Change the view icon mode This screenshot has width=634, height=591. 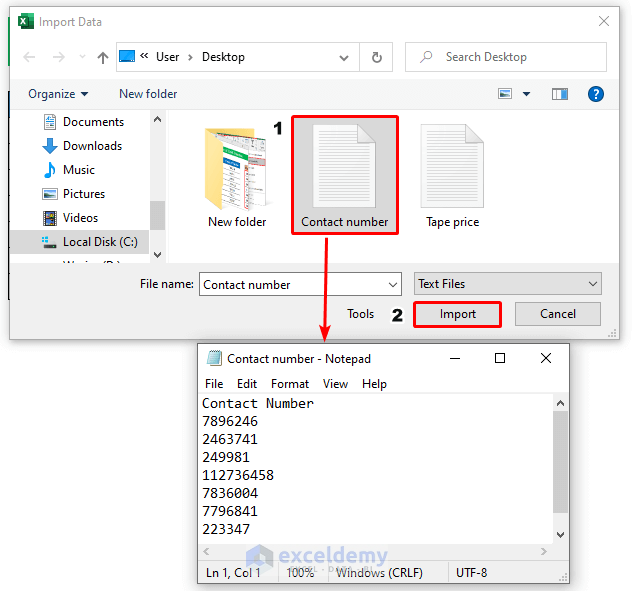click(505, 94)
